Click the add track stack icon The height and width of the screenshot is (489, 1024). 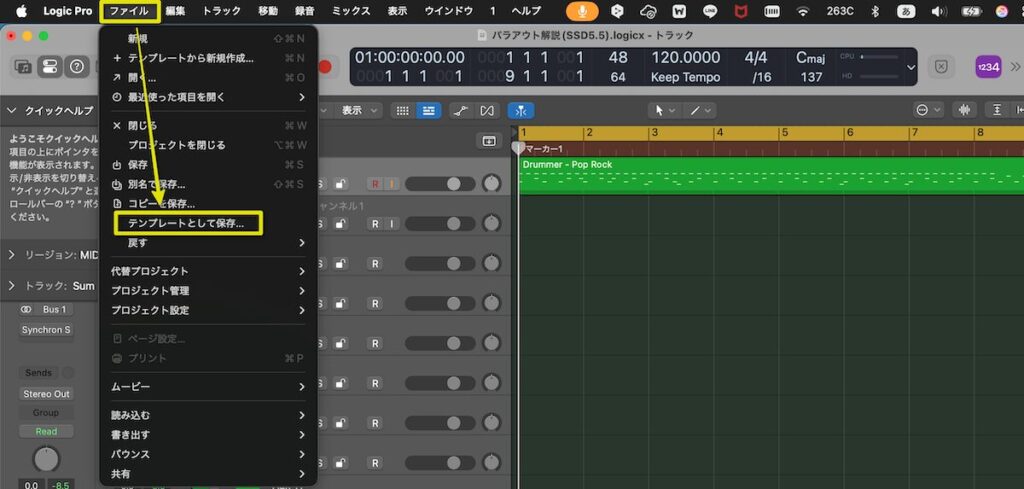click(489, 141)
